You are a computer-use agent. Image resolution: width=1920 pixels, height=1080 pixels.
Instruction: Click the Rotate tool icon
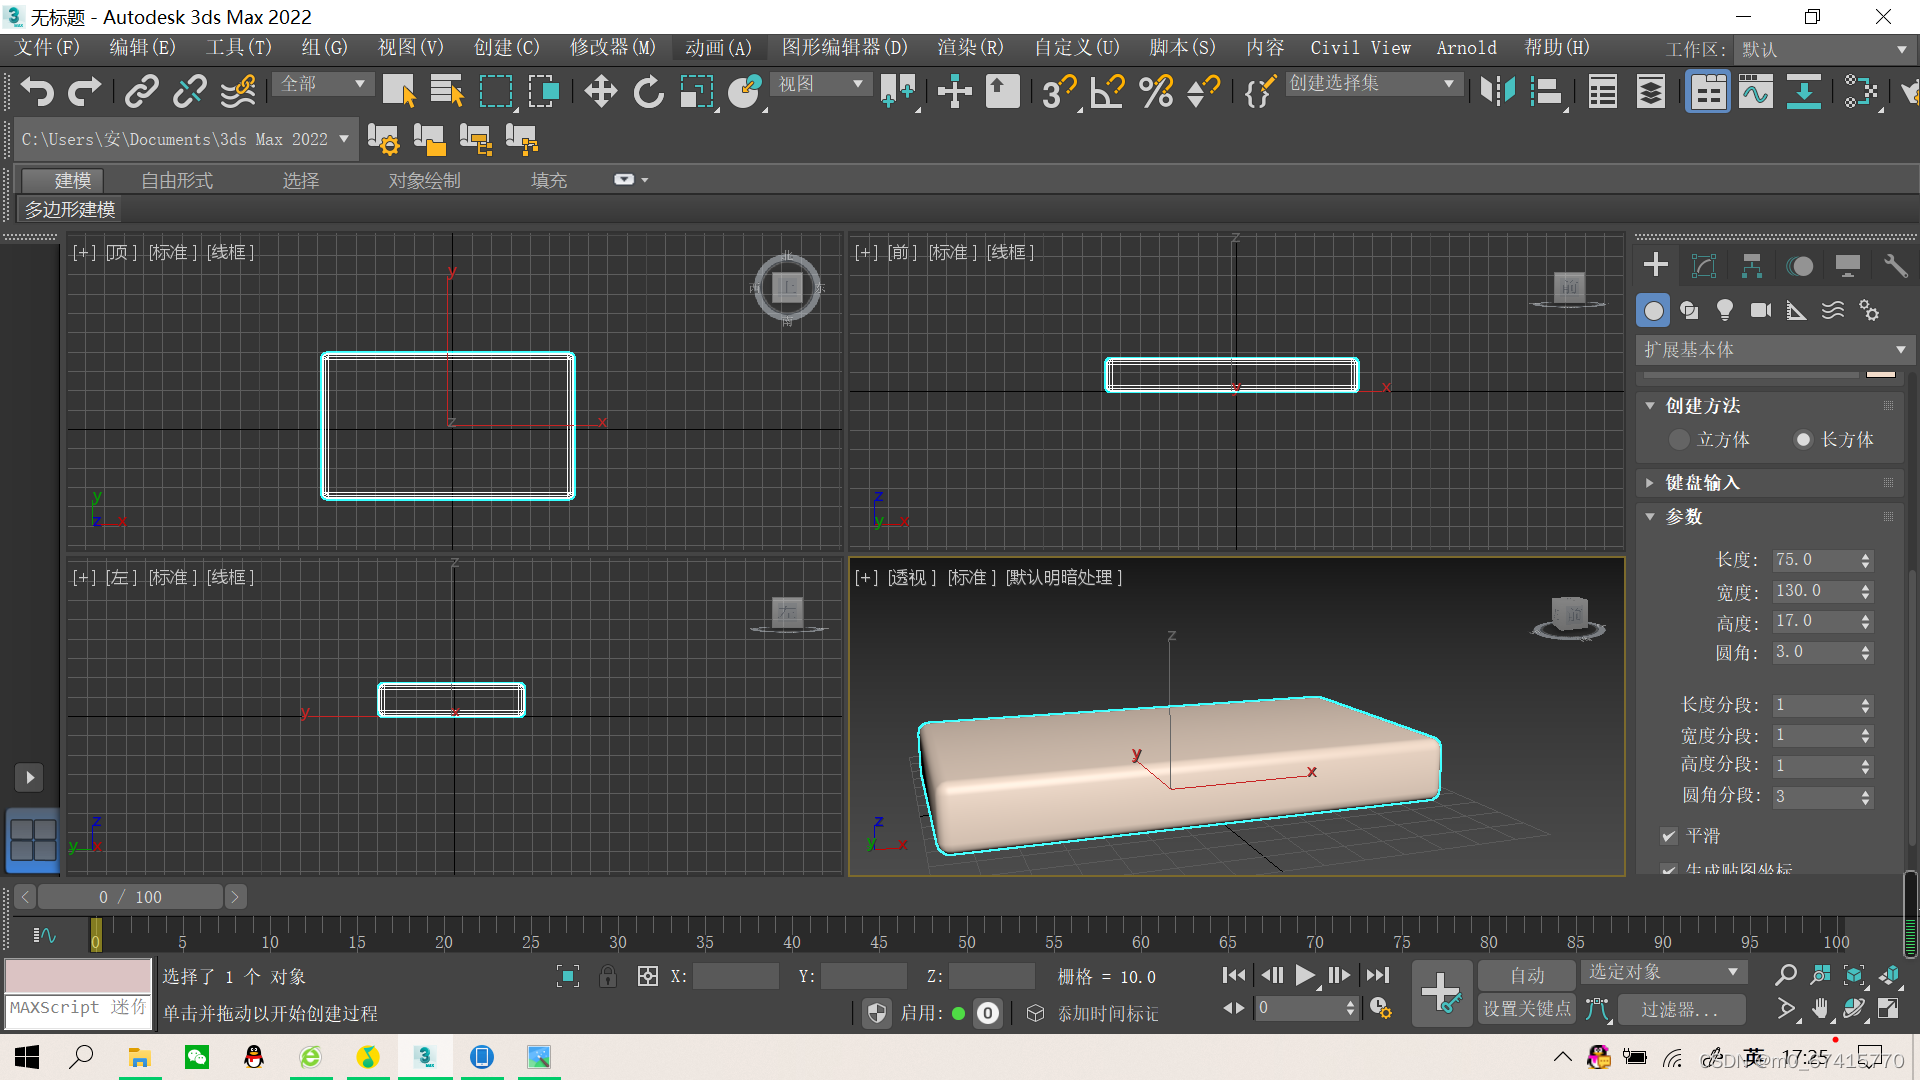click(x=648, y=92)
